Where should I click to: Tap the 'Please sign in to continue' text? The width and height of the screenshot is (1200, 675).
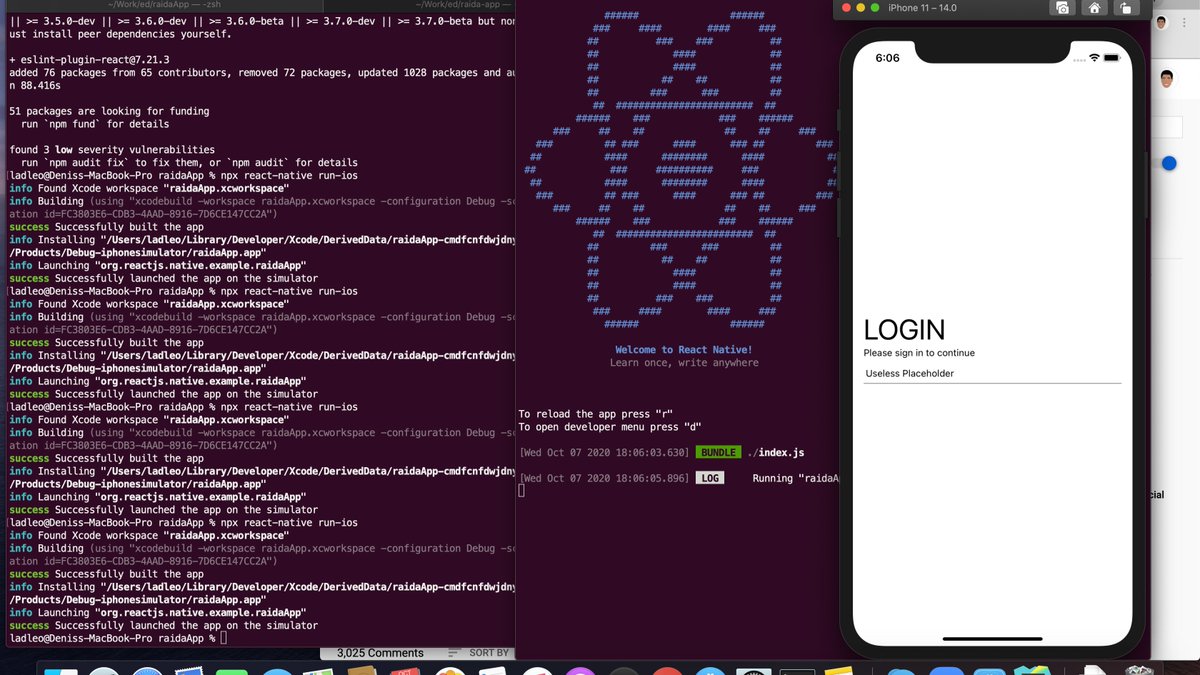[919, 353]
